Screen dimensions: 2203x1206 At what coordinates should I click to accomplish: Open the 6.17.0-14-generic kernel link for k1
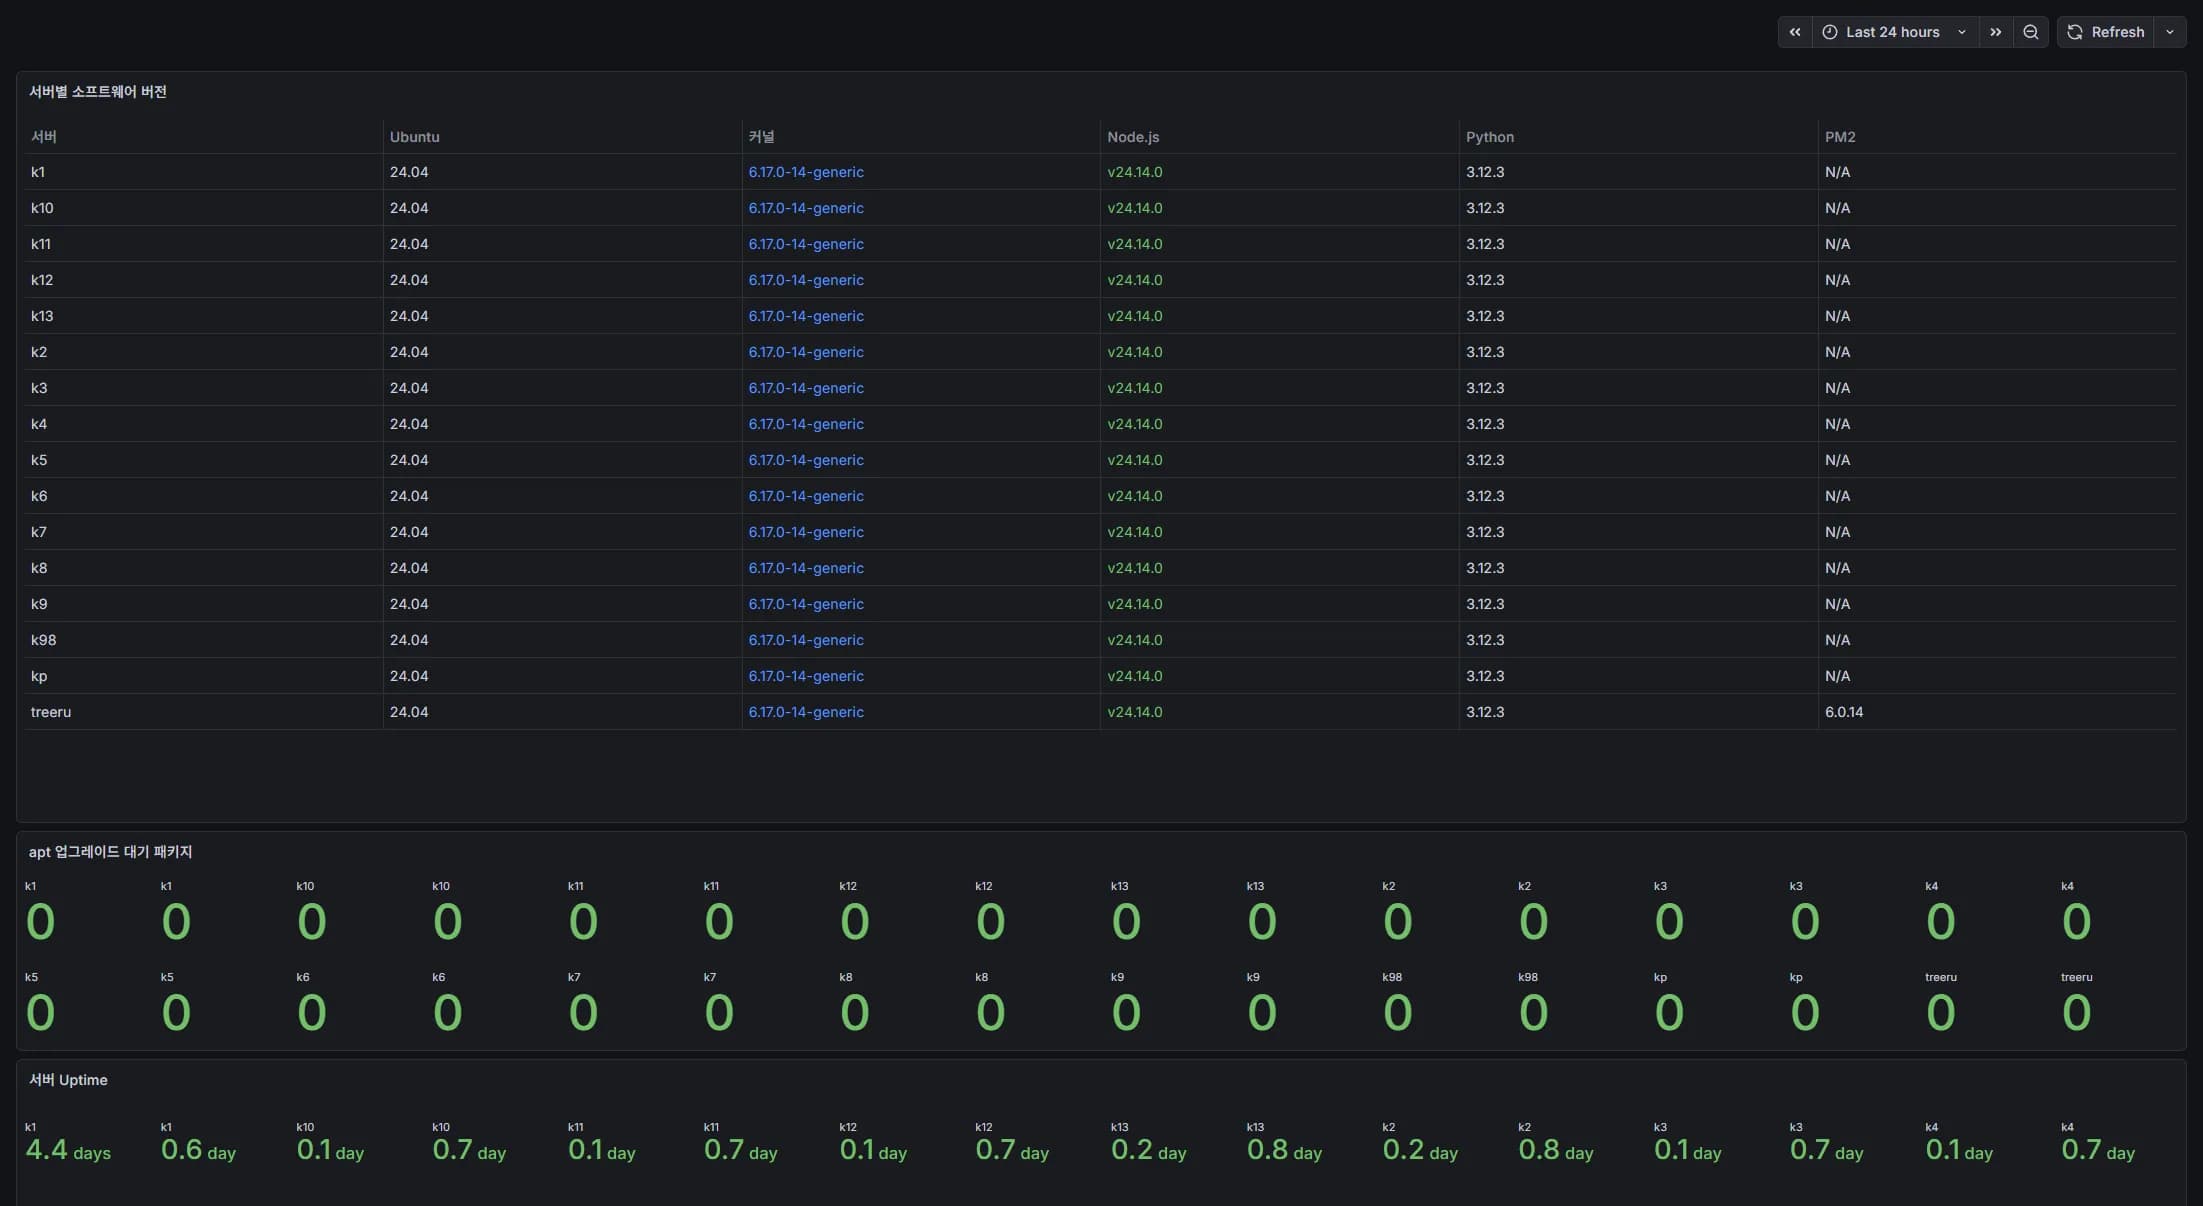pyautogui.click(x=806, y=172)
